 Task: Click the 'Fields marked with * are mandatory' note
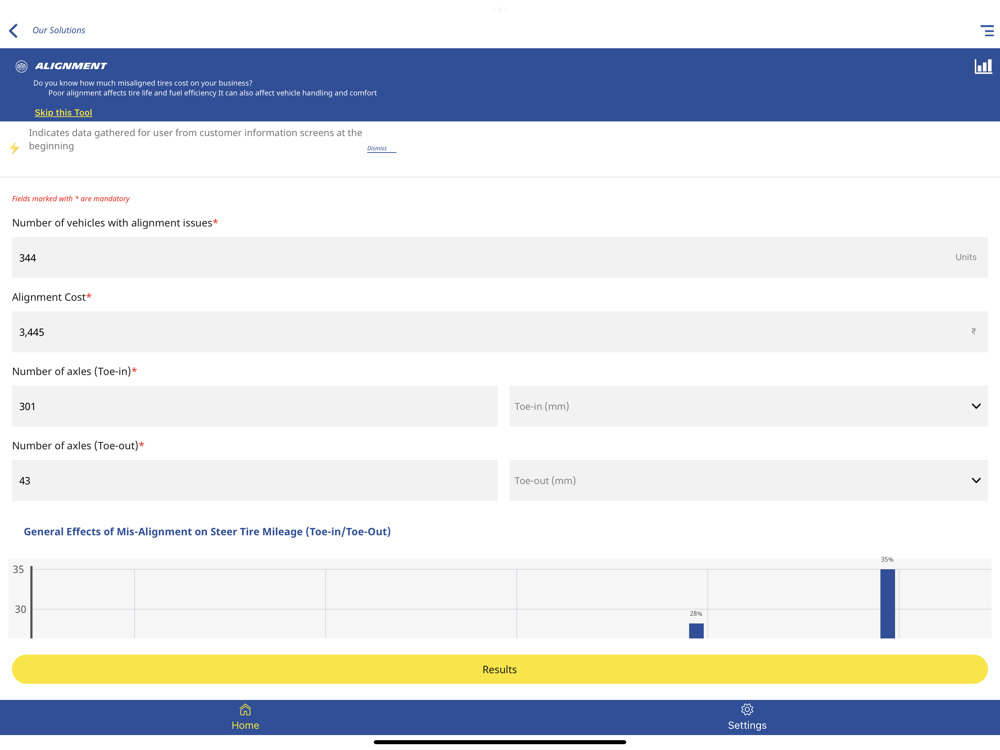[x=71, y=198]
